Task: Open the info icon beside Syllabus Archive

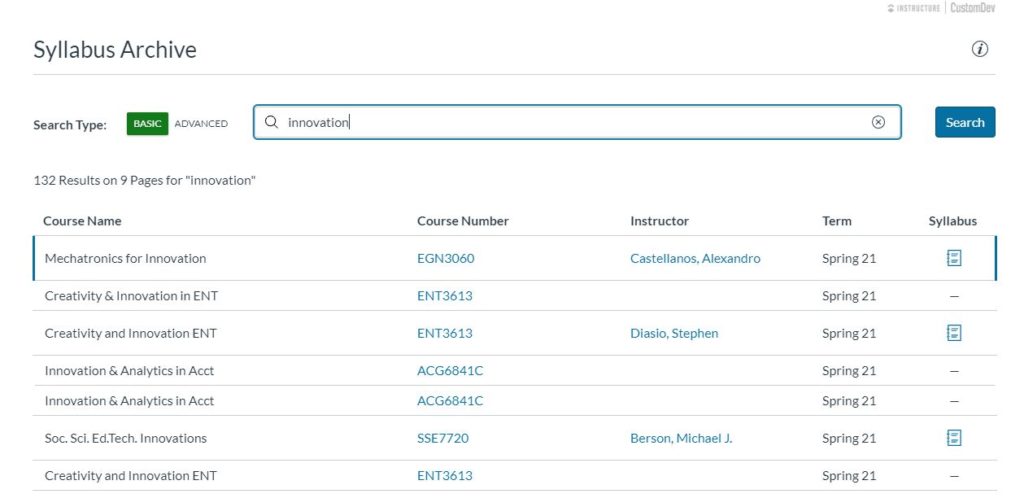Action: click(x=980, y=49)
